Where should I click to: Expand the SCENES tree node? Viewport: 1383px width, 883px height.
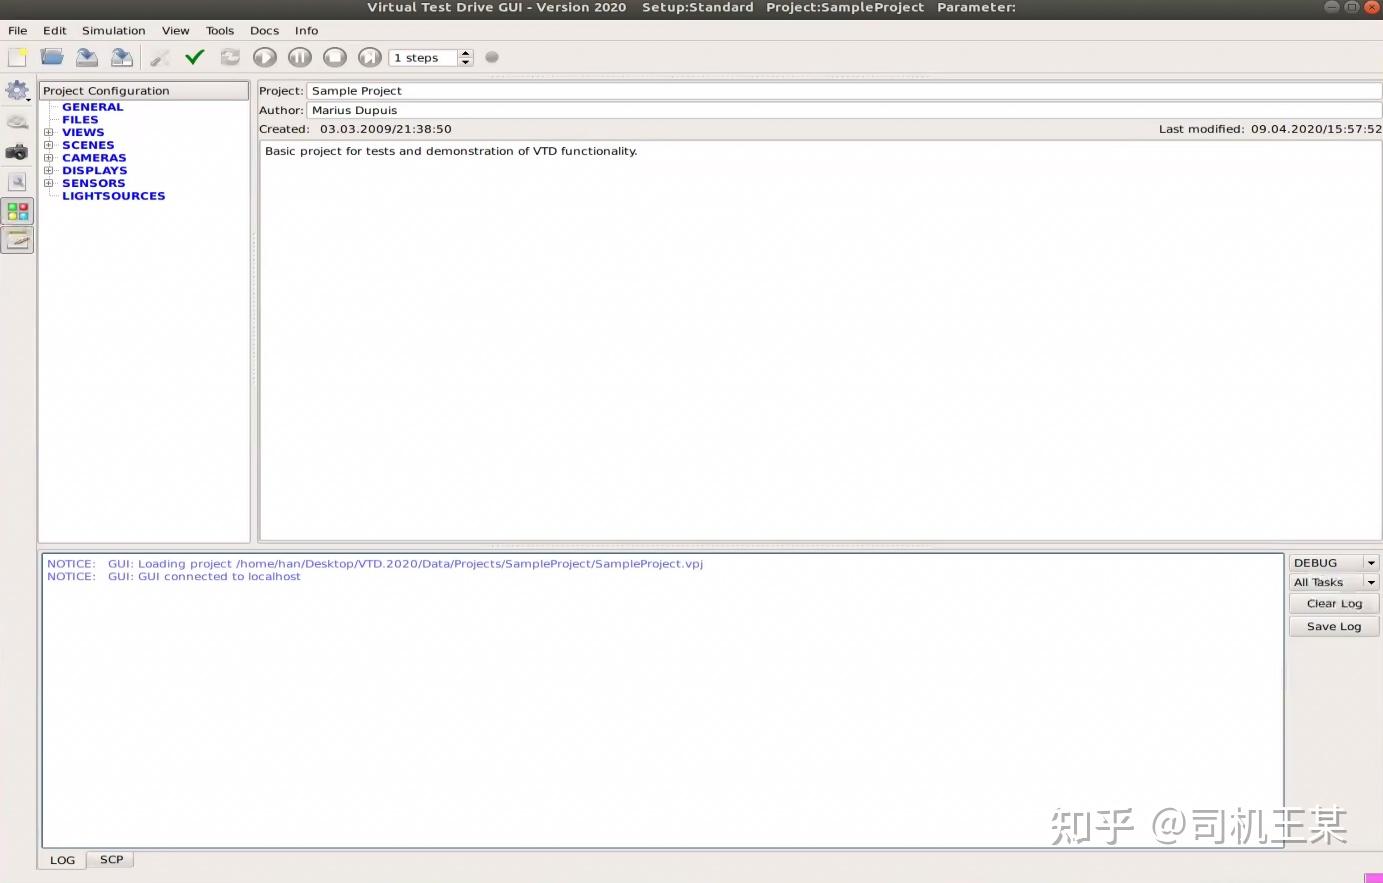pyautogui.click(x=49, y=144)
